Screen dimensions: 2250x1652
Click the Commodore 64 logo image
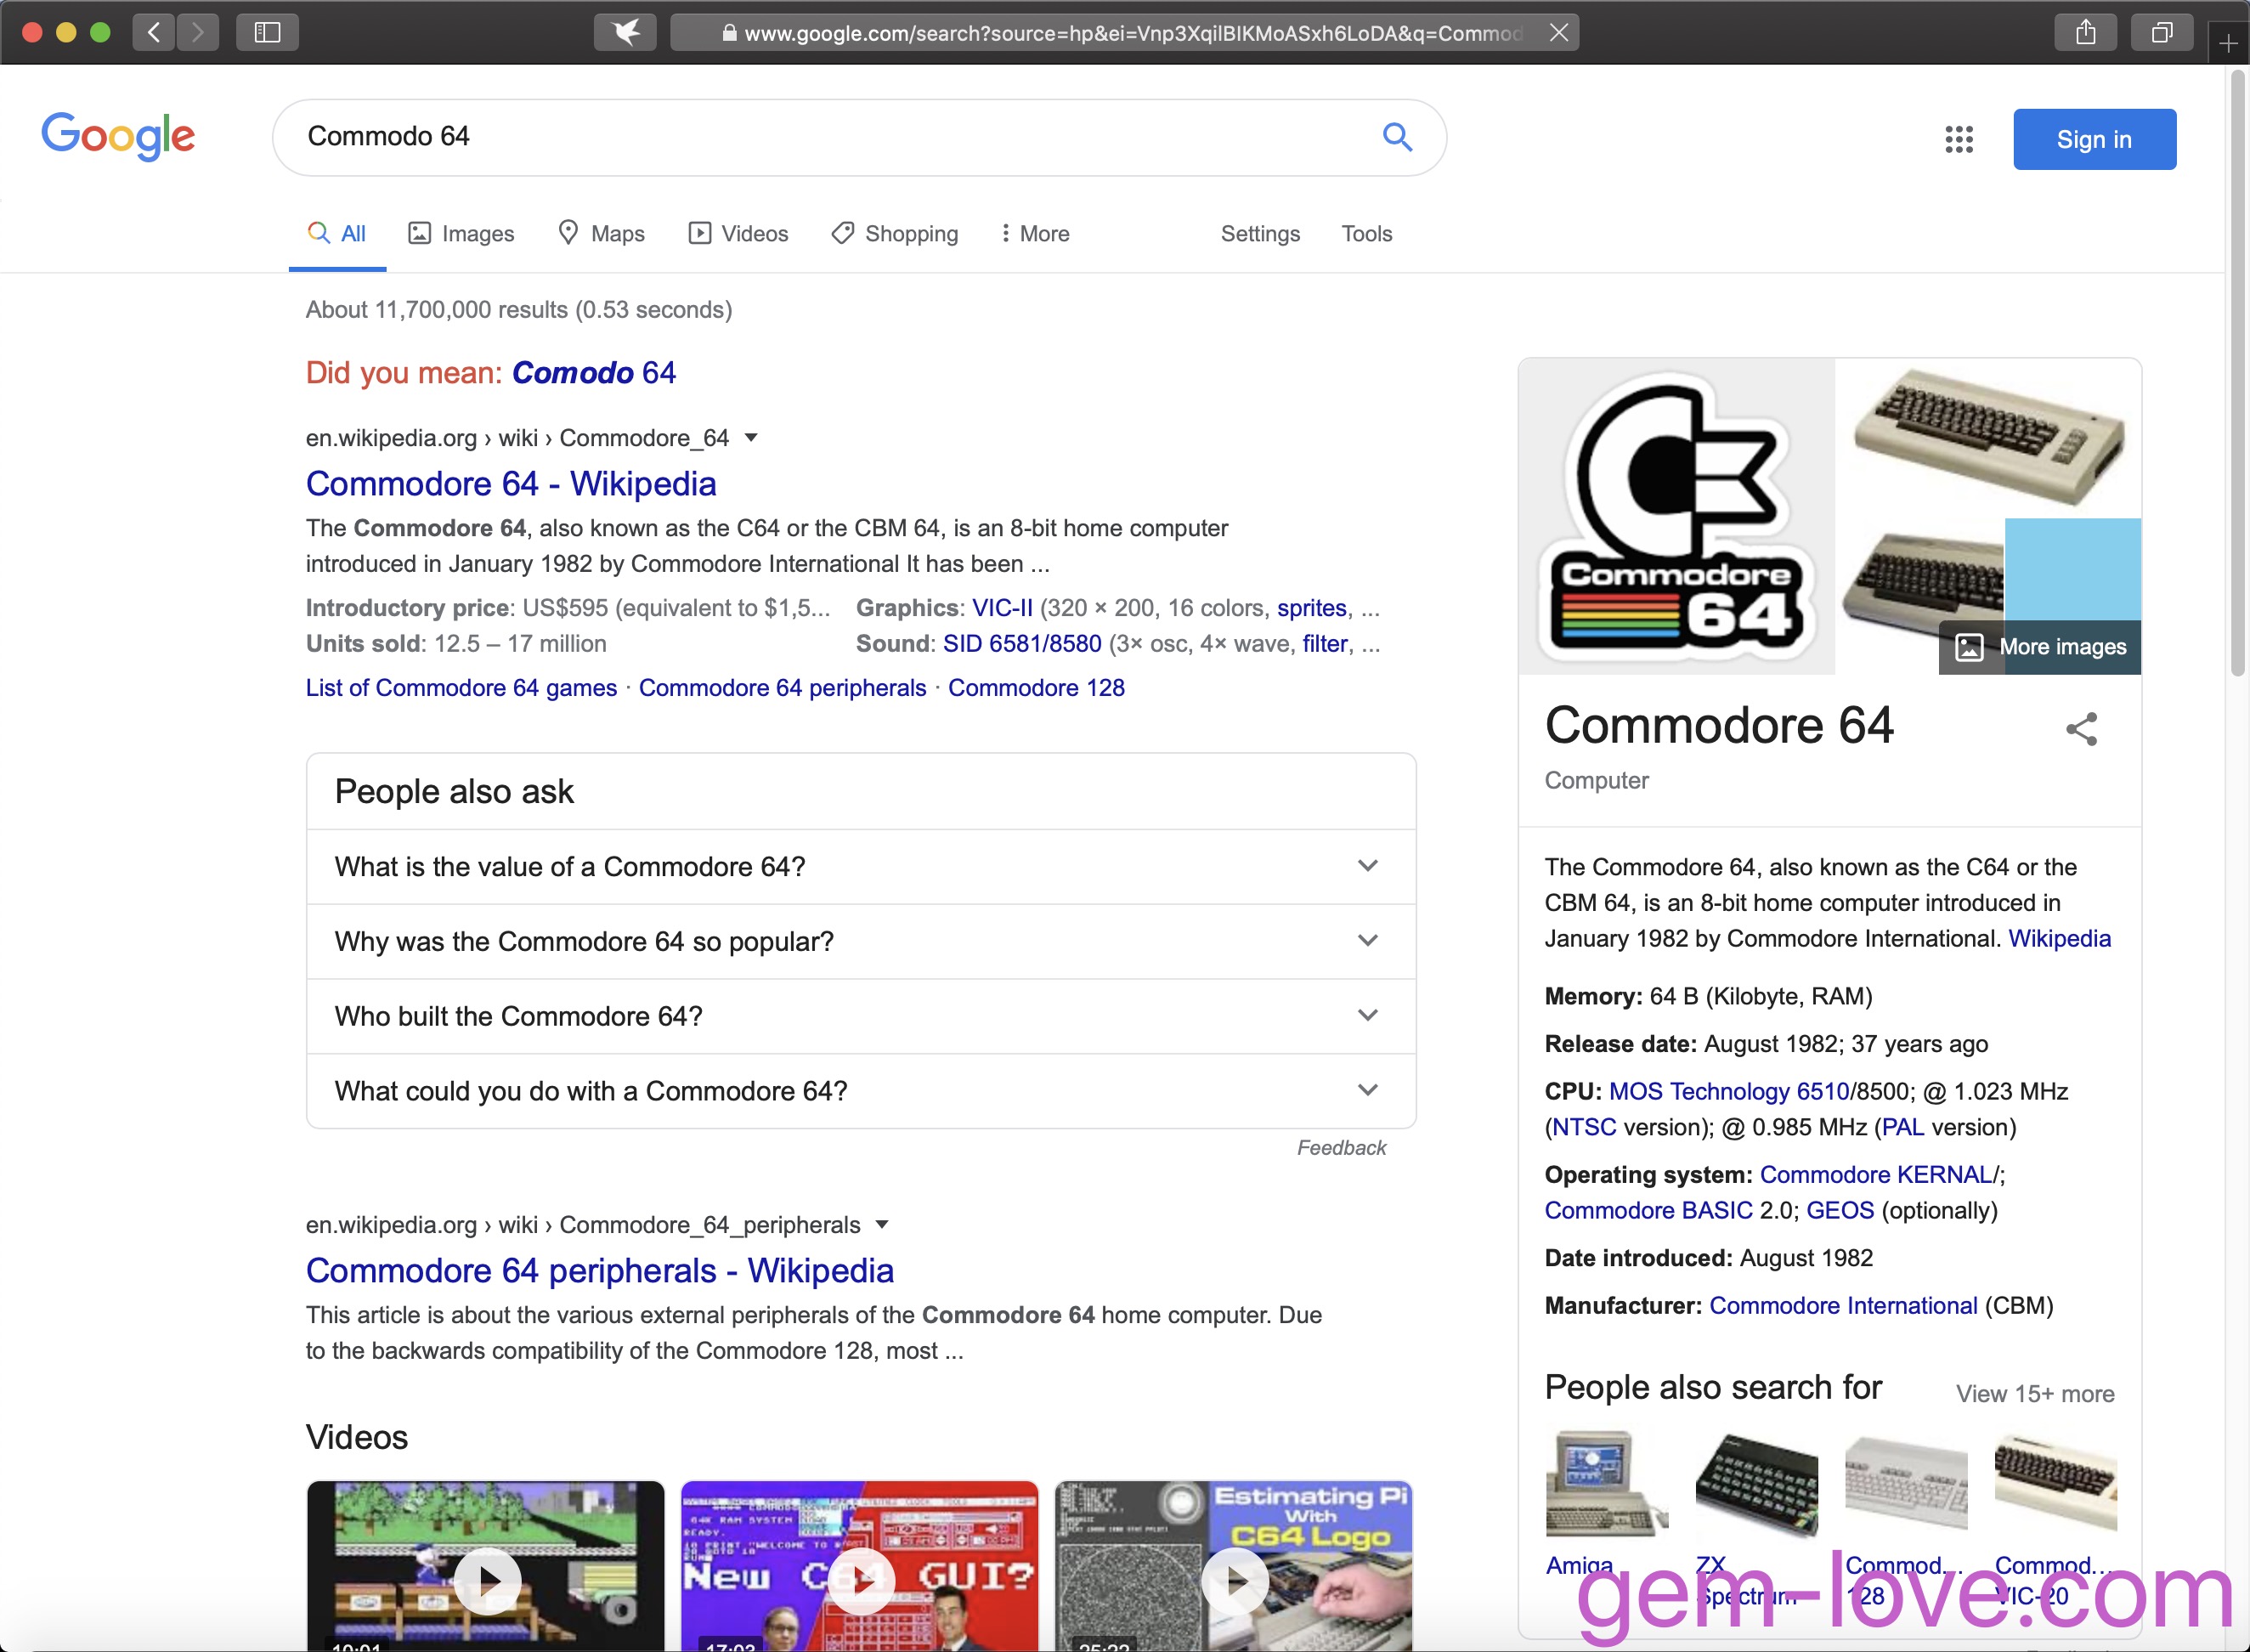tap(1677, 516)
